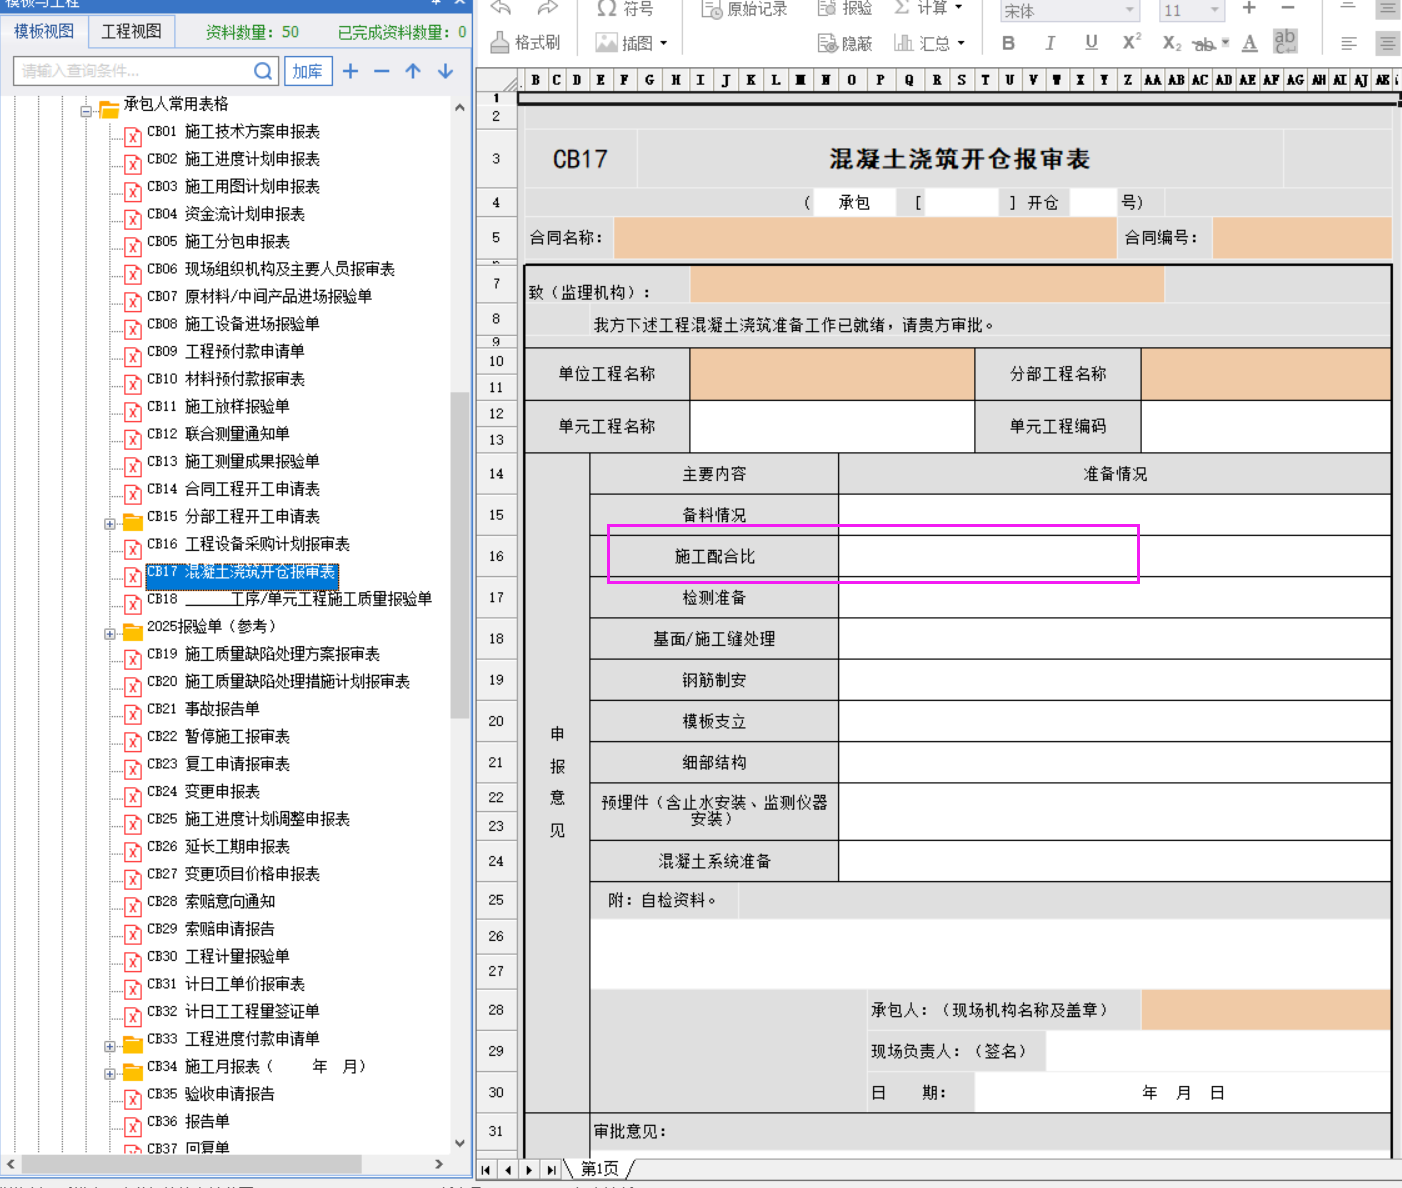This screenshot has height=1188, width=1402.
Task: Open the 插图 dropdown
Action: click(x=632, y=43)
